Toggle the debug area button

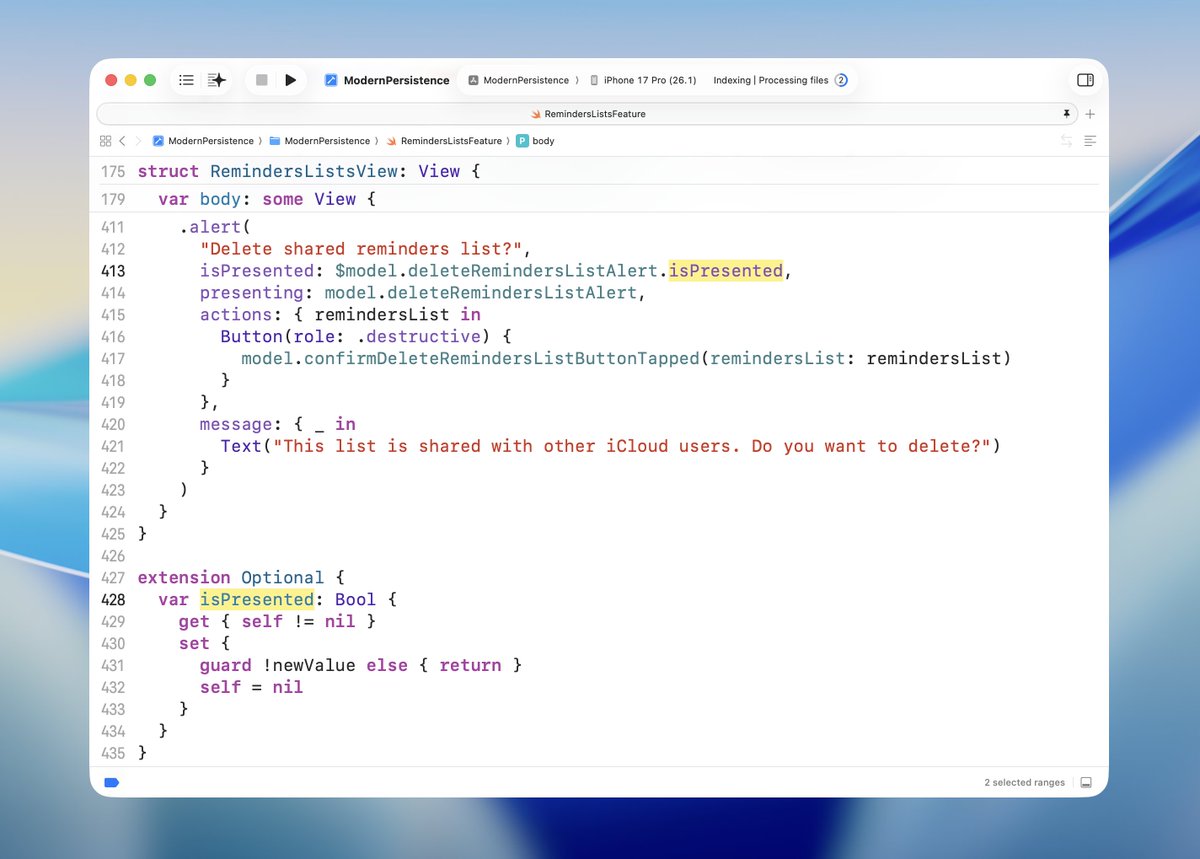pos(1087,782)
